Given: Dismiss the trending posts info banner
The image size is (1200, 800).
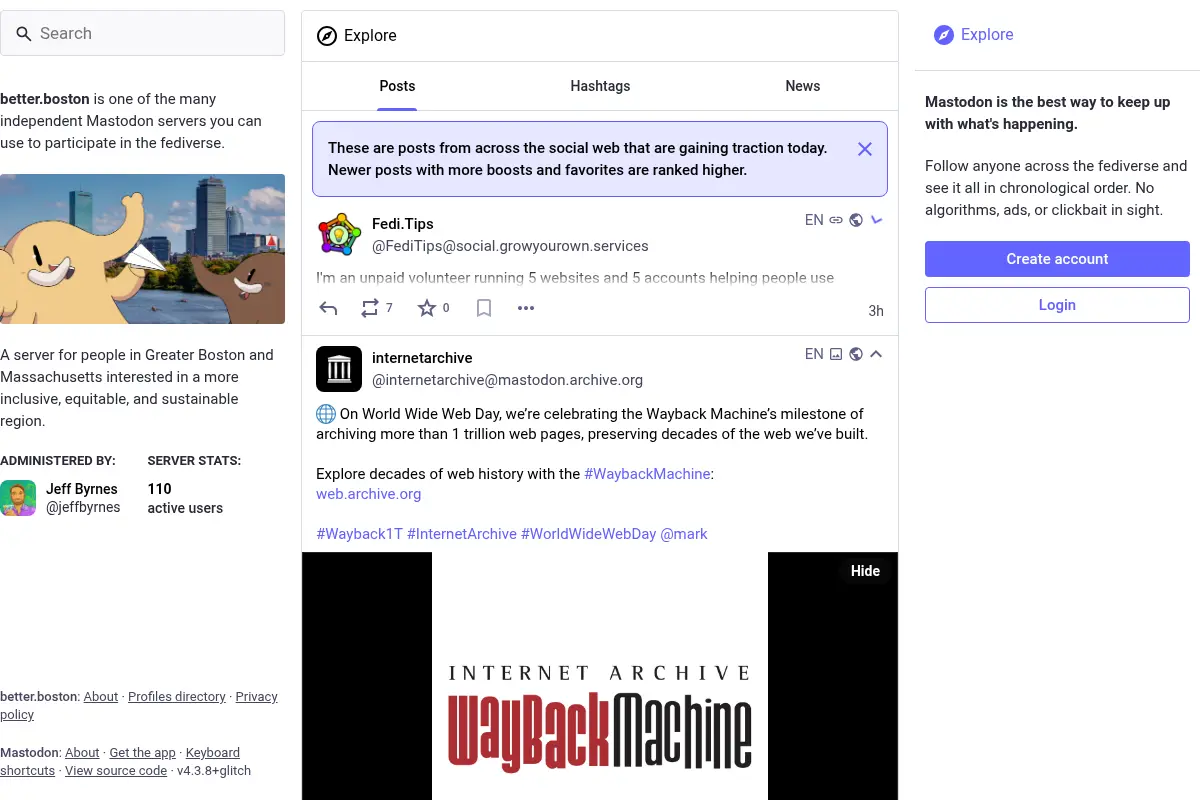Looking at the screenshot, I should [x=865, y=149].
